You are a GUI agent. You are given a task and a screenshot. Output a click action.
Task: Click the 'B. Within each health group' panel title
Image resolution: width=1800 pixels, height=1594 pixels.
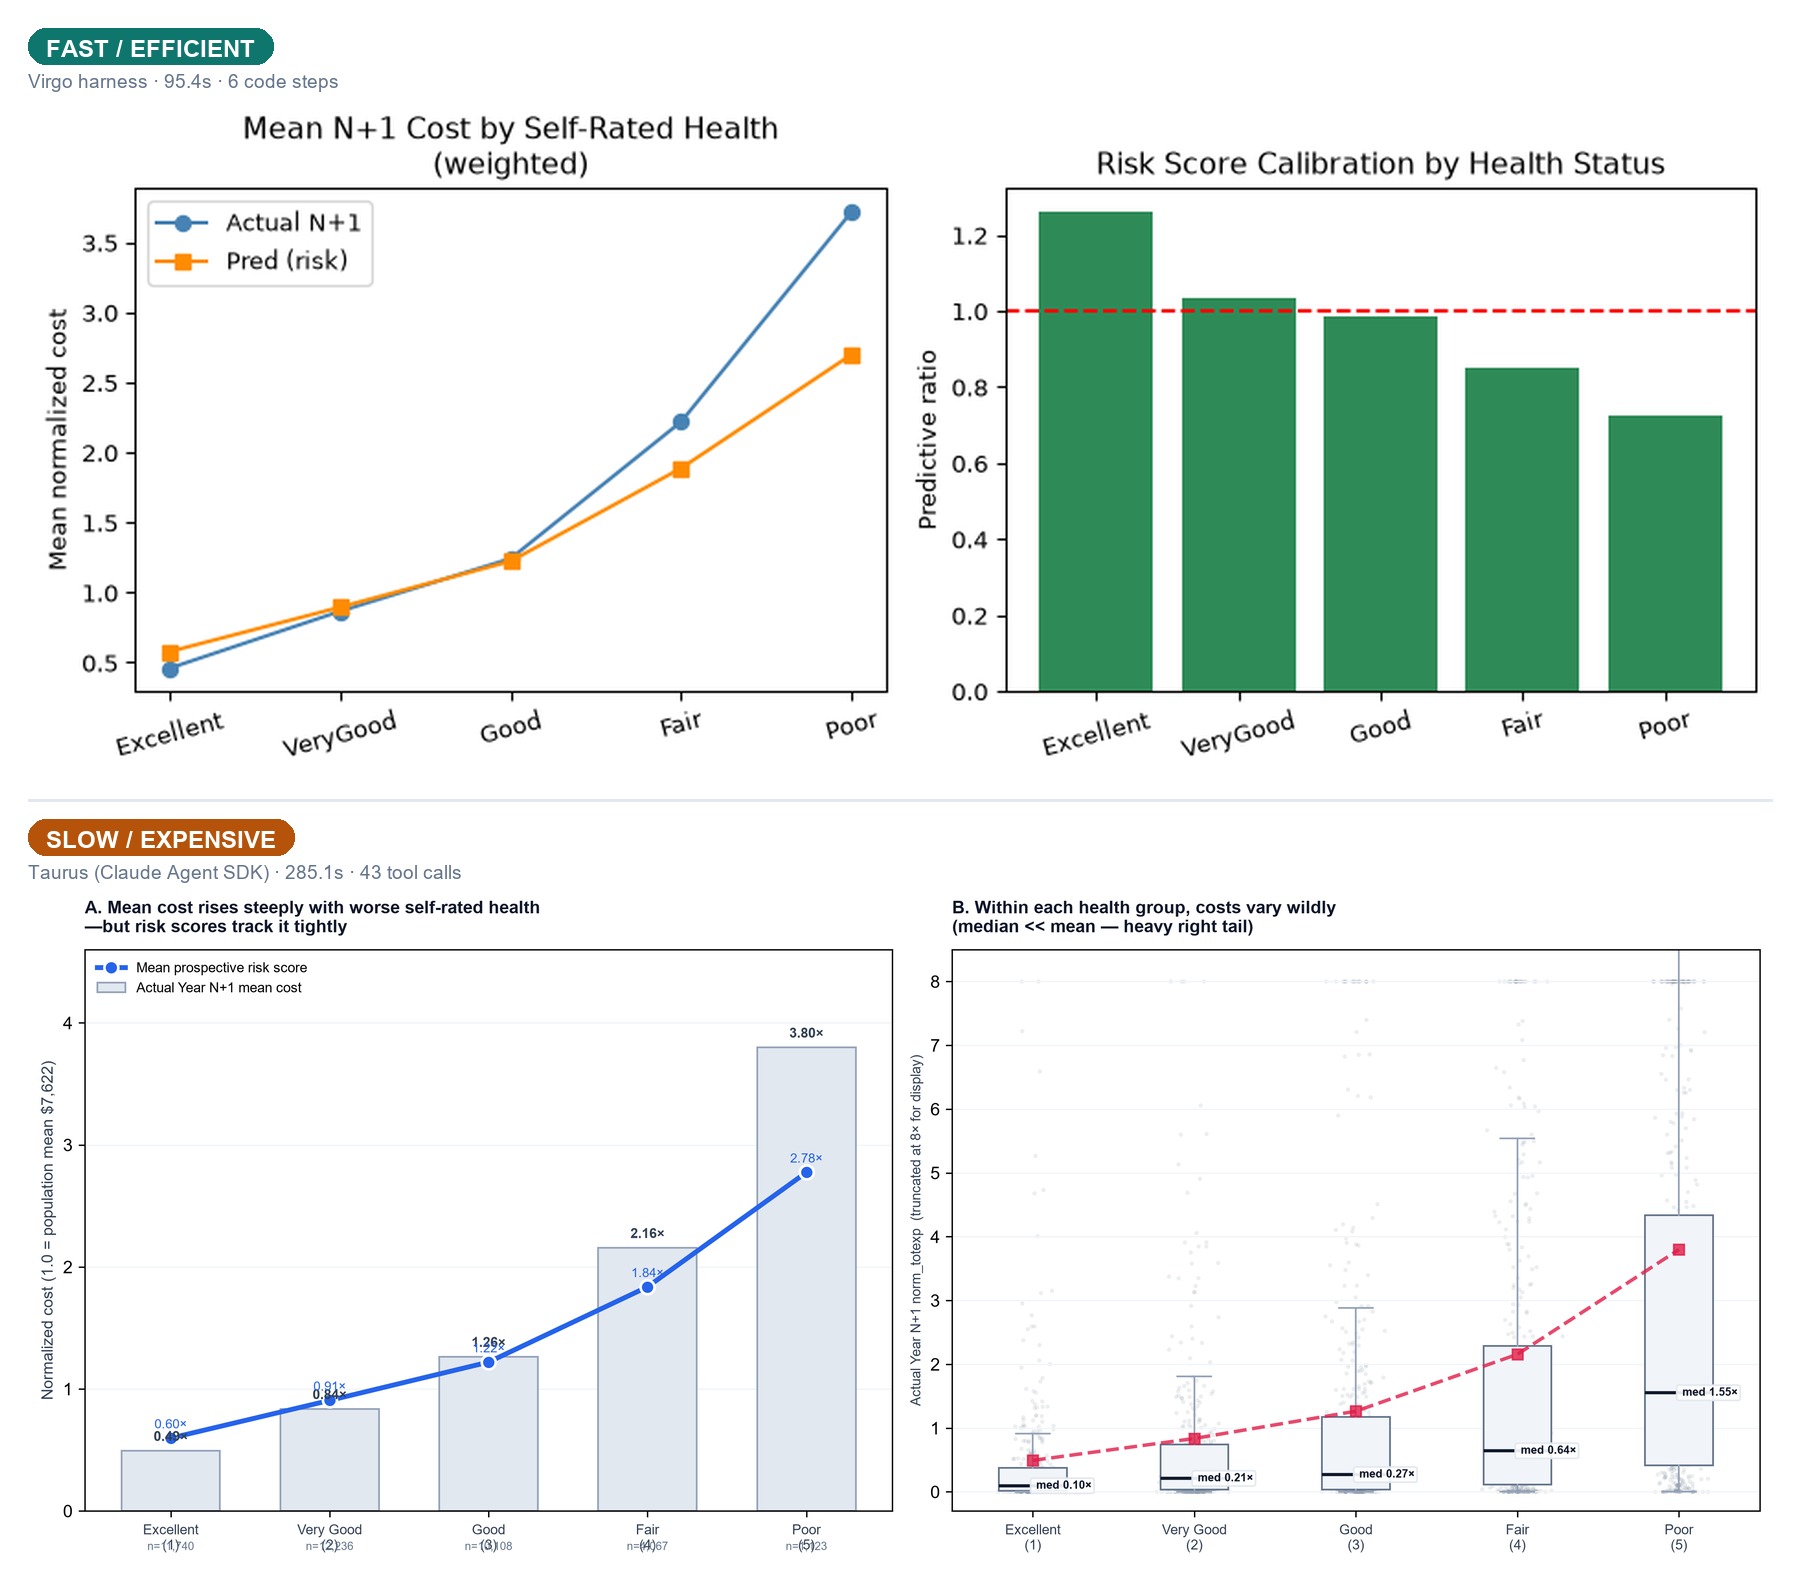coord(1144,917)
